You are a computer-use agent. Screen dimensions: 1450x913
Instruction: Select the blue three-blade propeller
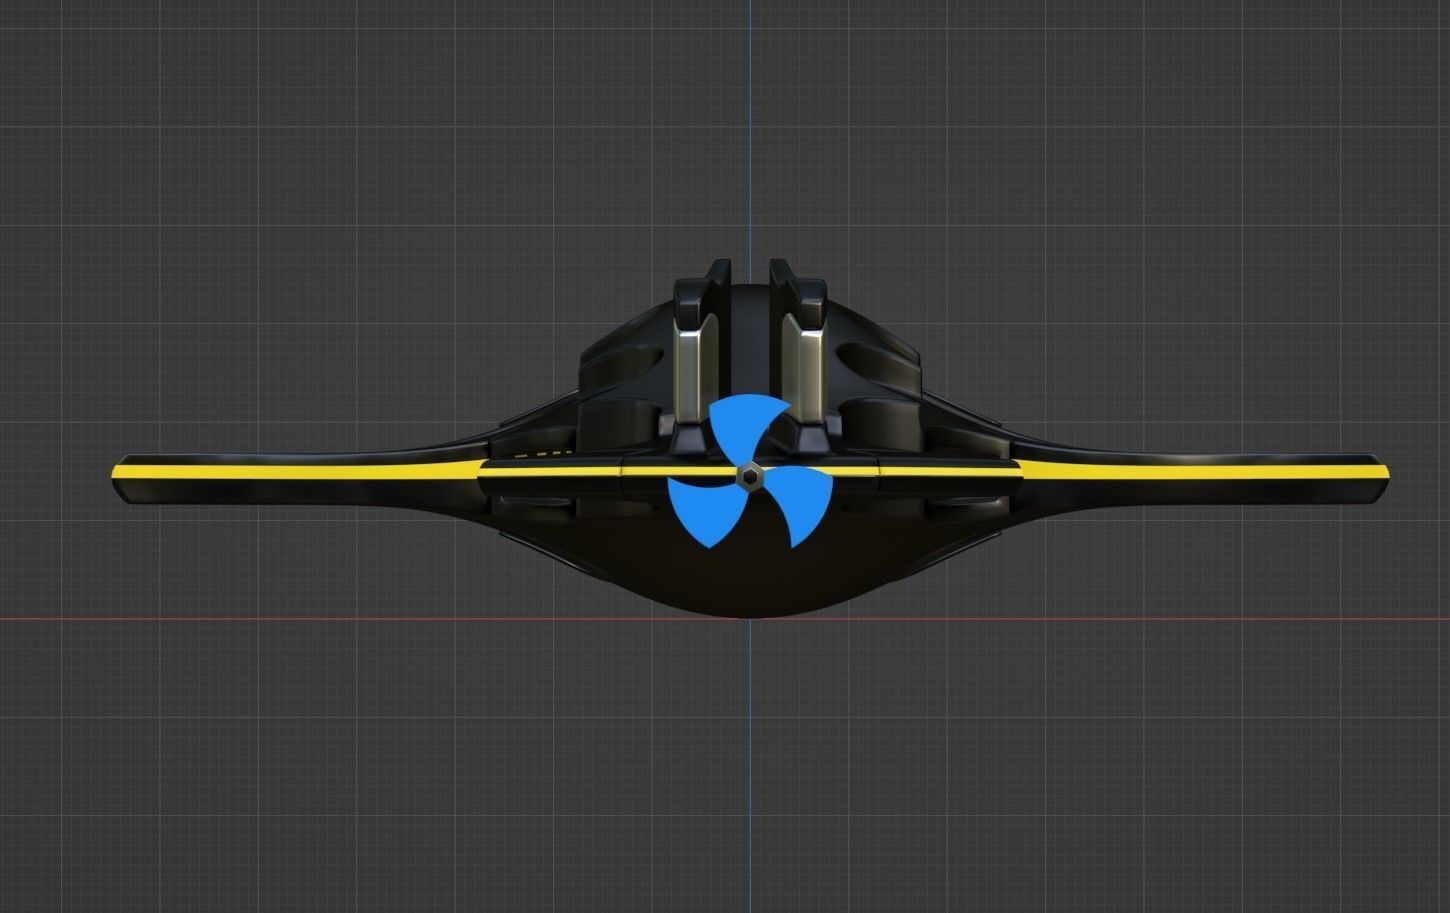[x=749, y=471]
